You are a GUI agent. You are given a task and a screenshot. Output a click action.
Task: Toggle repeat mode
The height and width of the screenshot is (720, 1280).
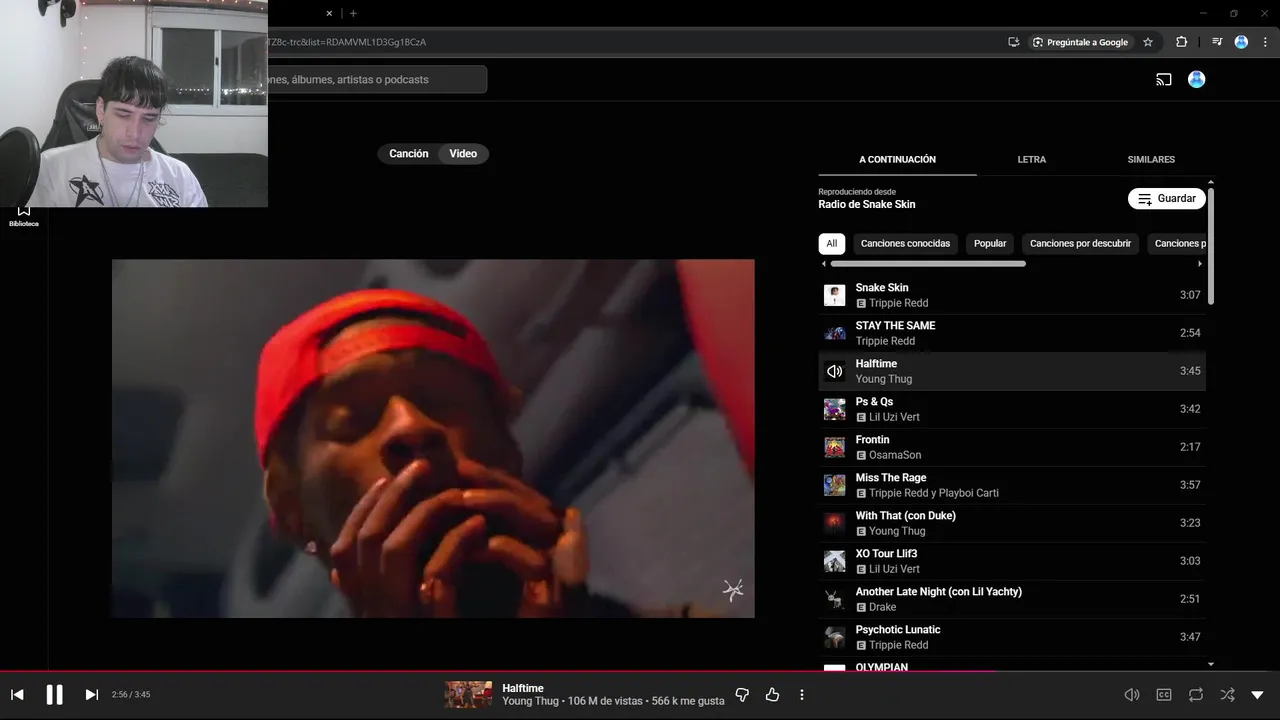click(1196, 695)
